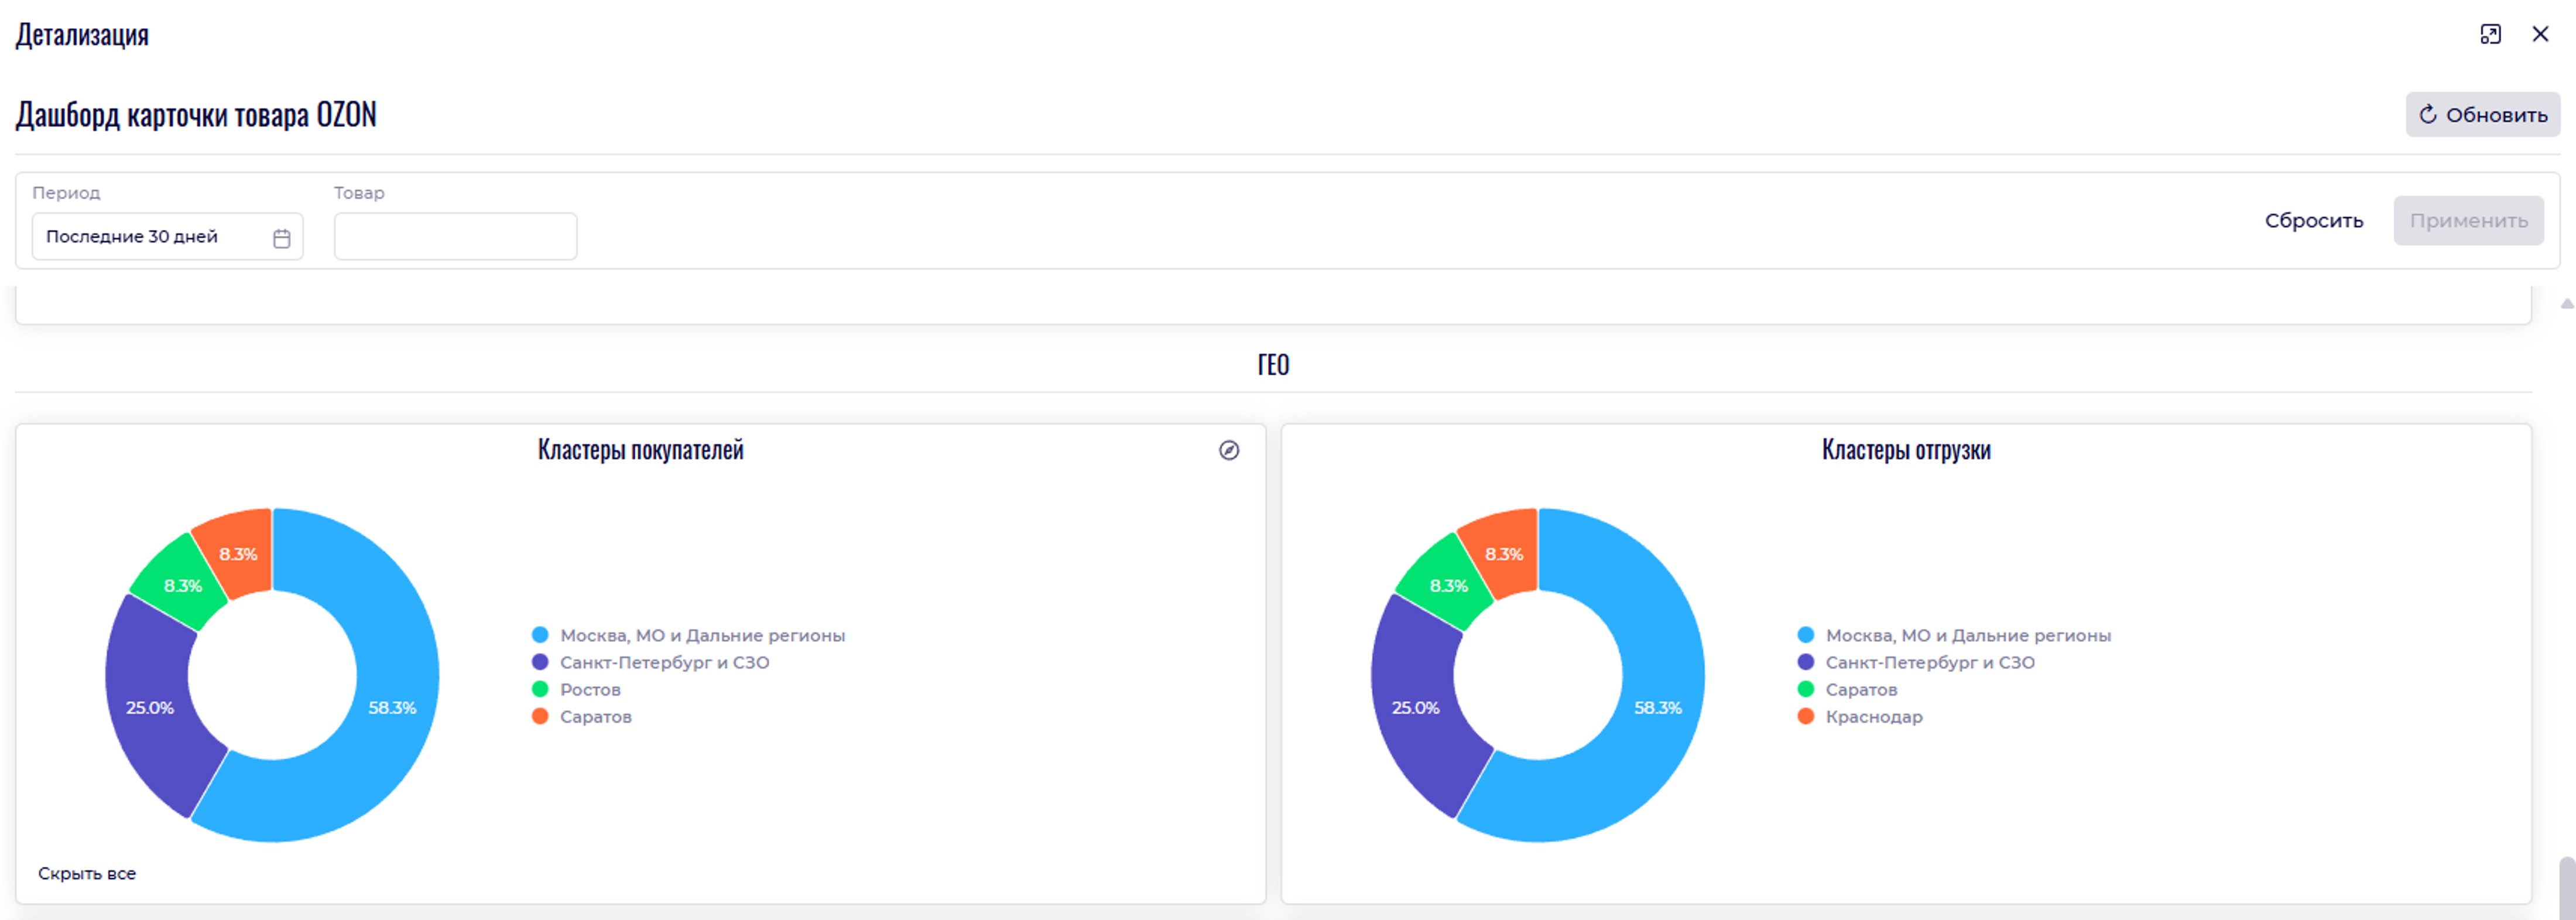Screen dimensions: 2576x920
Task: Click the Применить button
Action: tap(2468, 220)
